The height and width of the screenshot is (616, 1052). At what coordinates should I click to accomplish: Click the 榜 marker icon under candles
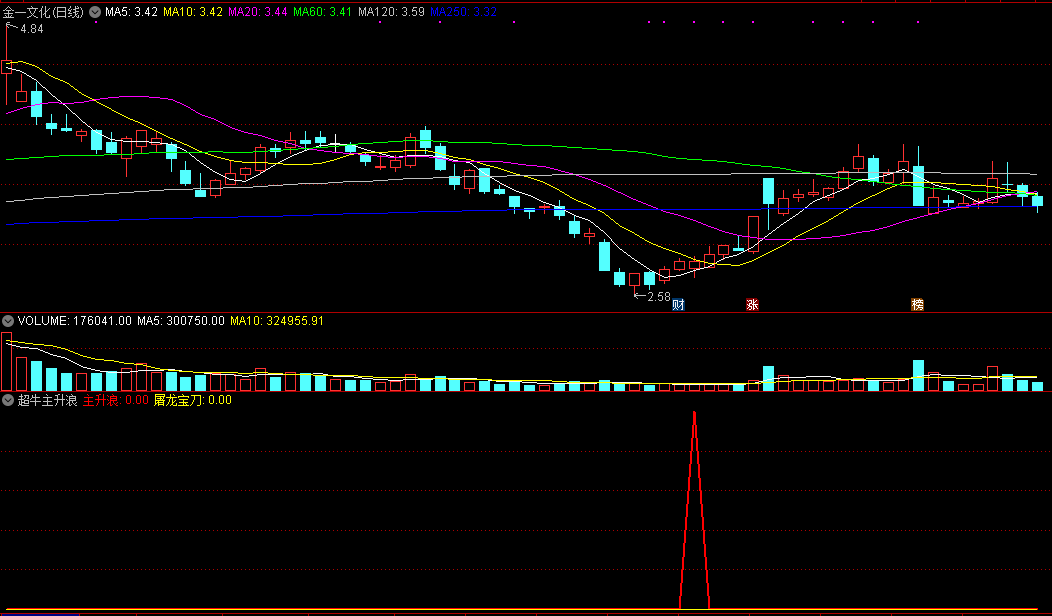pos(917,305)
